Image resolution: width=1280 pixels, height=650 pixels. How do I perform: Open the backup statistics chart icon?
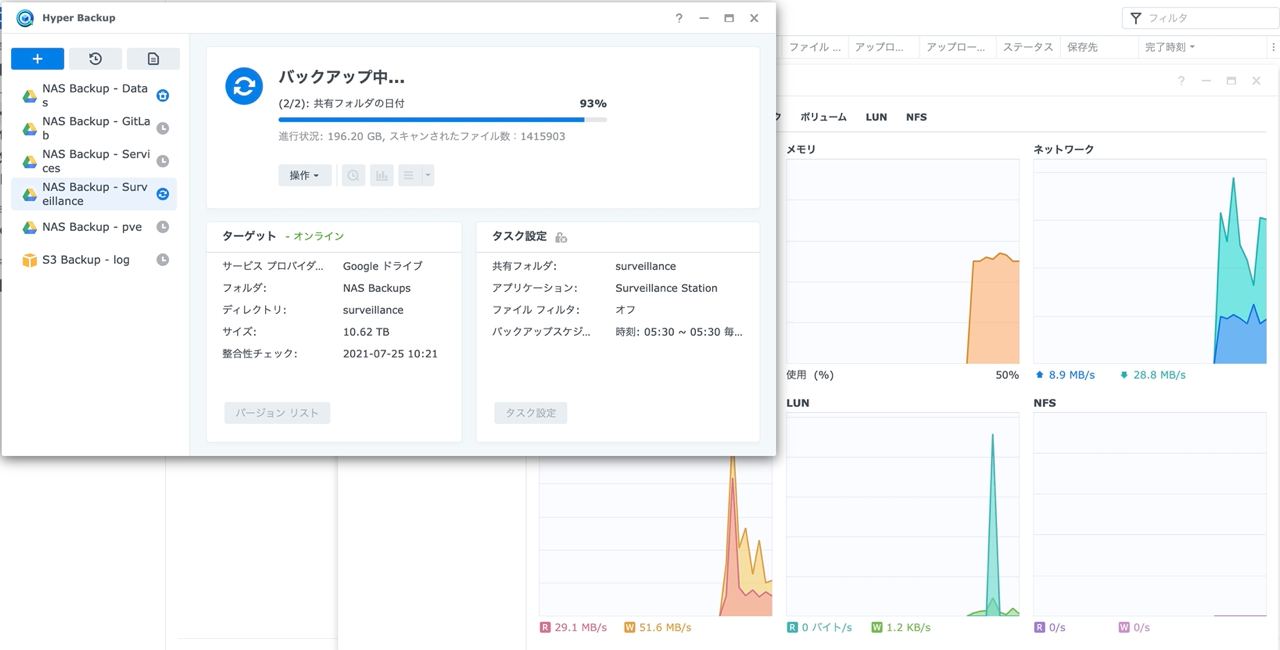tap(381, 175)
